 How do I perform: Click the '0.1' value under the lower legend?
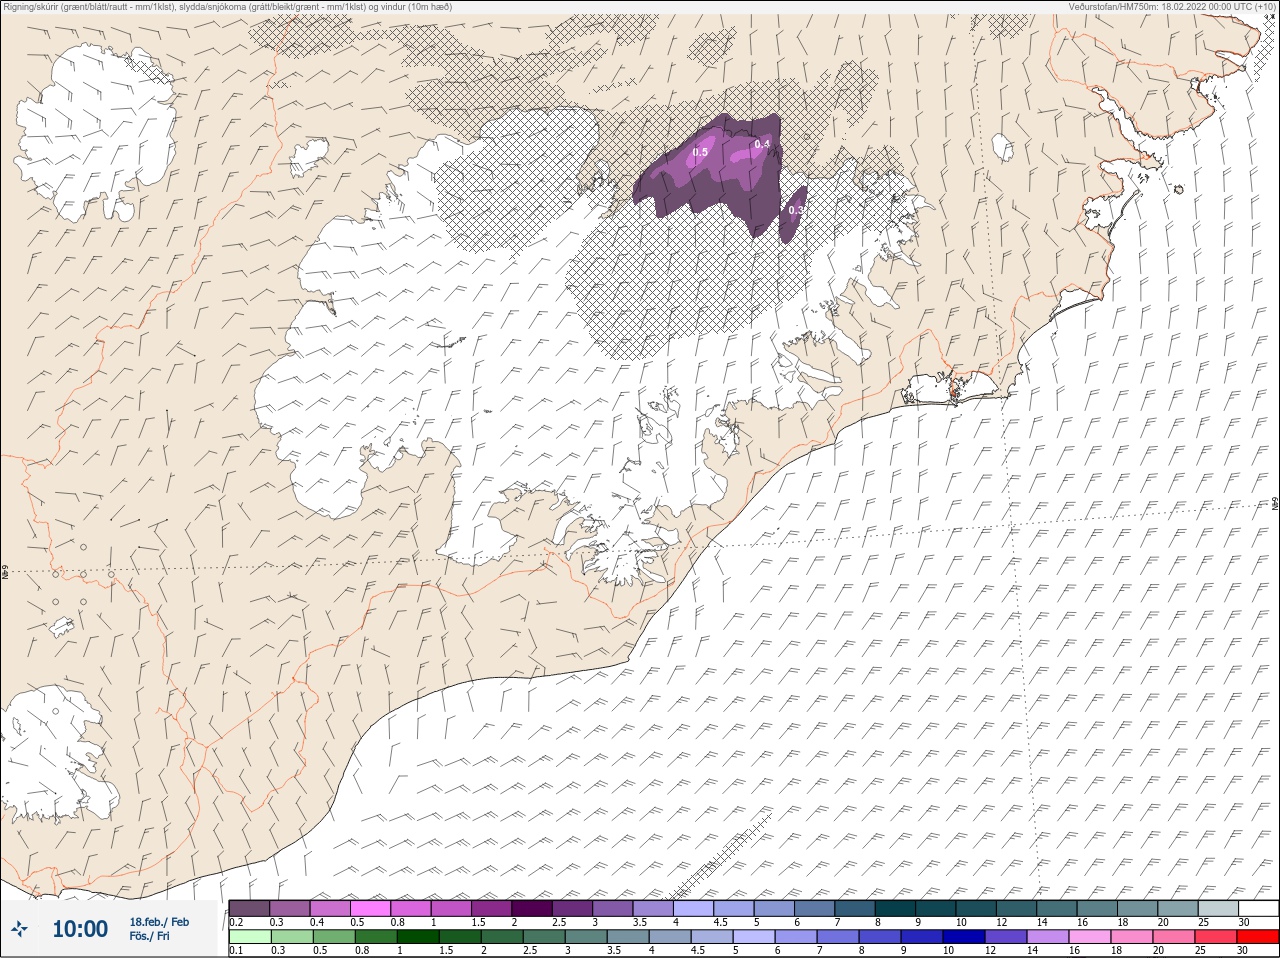tap(237, 950)
